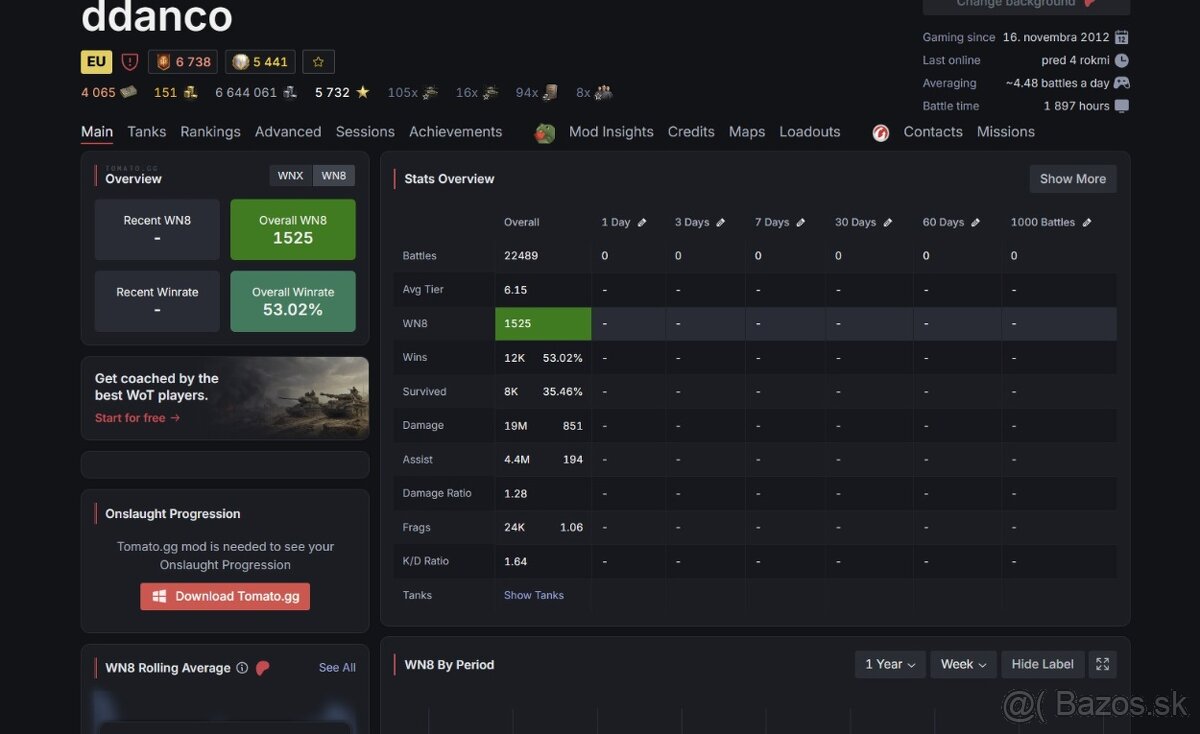
Task: Click the tomato icon before Mod Insights
Action: tap(545, 133)
